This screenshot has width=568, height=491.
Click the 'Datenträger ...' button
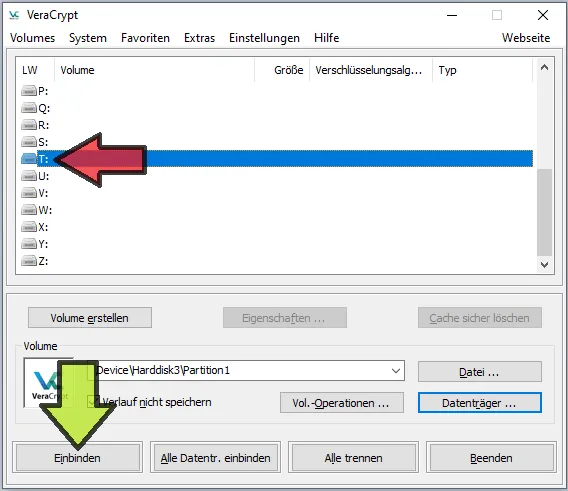point(480,403)
